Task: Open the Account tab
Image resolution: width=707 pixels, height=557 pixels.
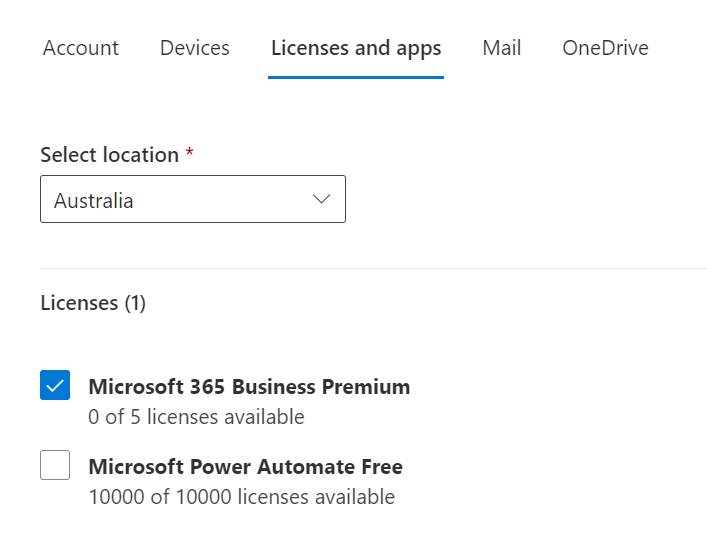Action: point(81,48)
